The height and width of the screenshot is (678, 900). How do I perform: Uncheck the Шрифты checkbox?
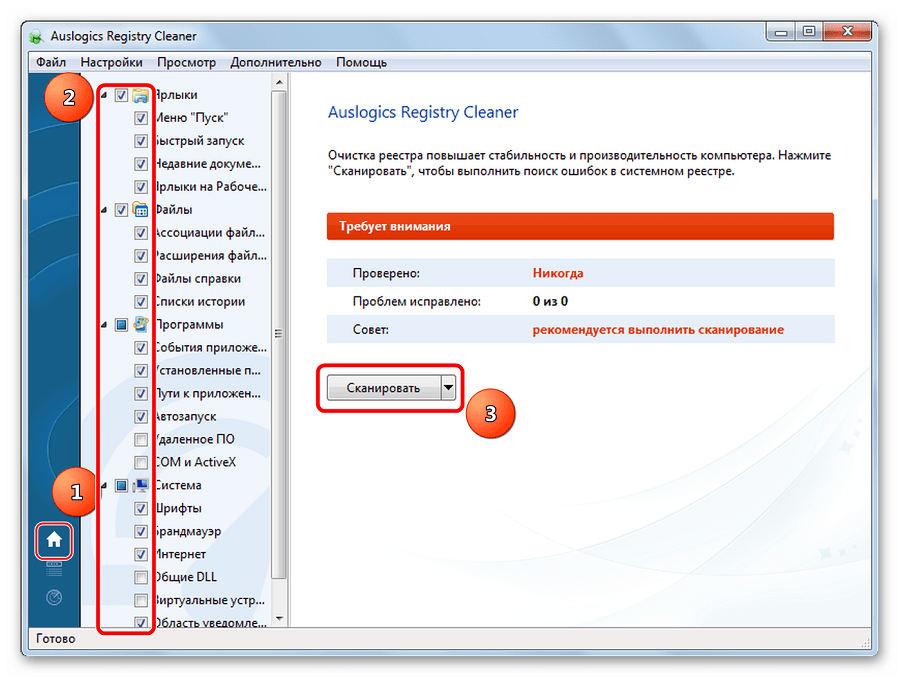click(x=141, y=509)
